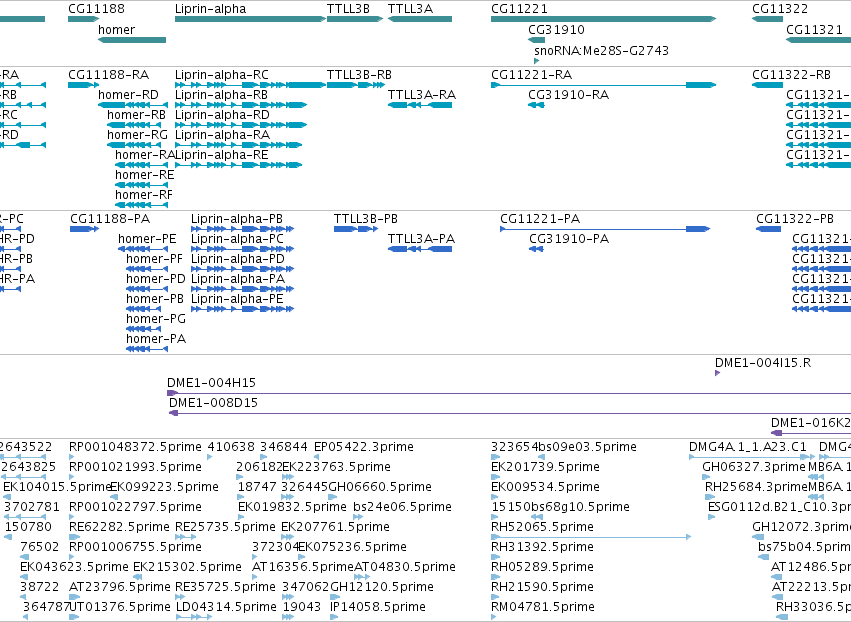
Task: Select the TTLL3A gene label
Action: [410, 9]
